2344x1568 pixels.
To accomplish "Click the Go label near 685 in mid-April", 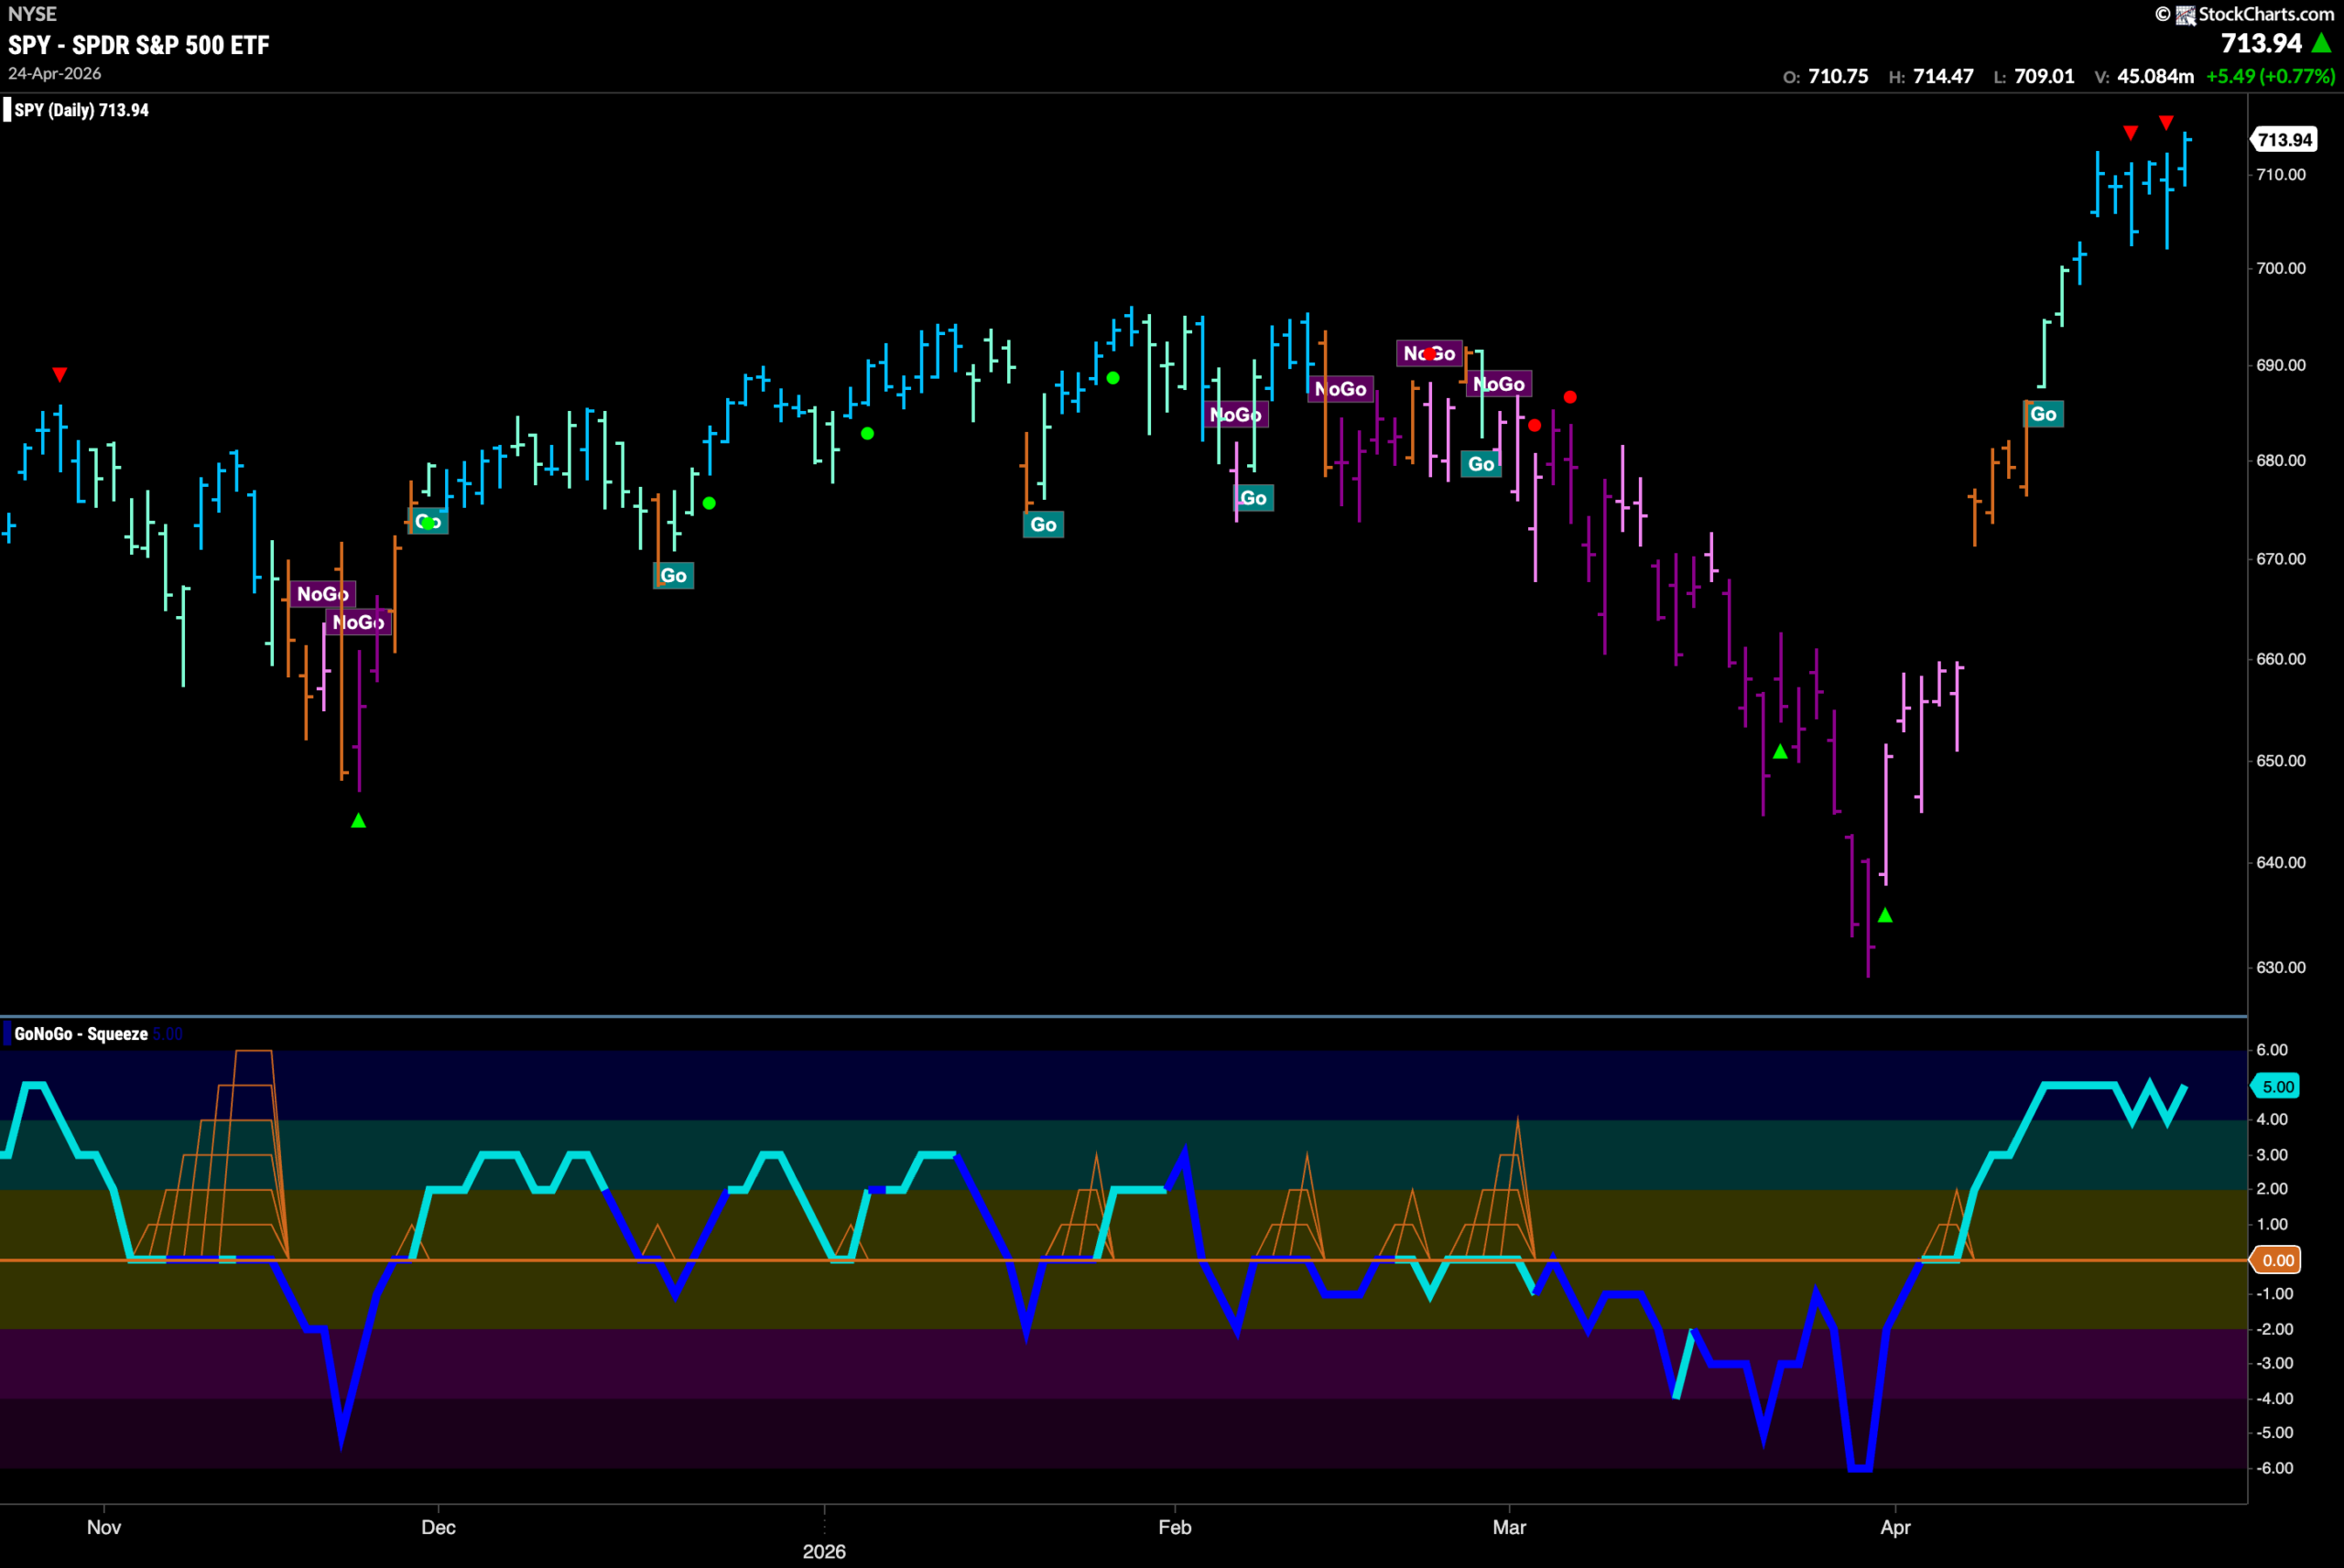I will (x=2043, y=414).
